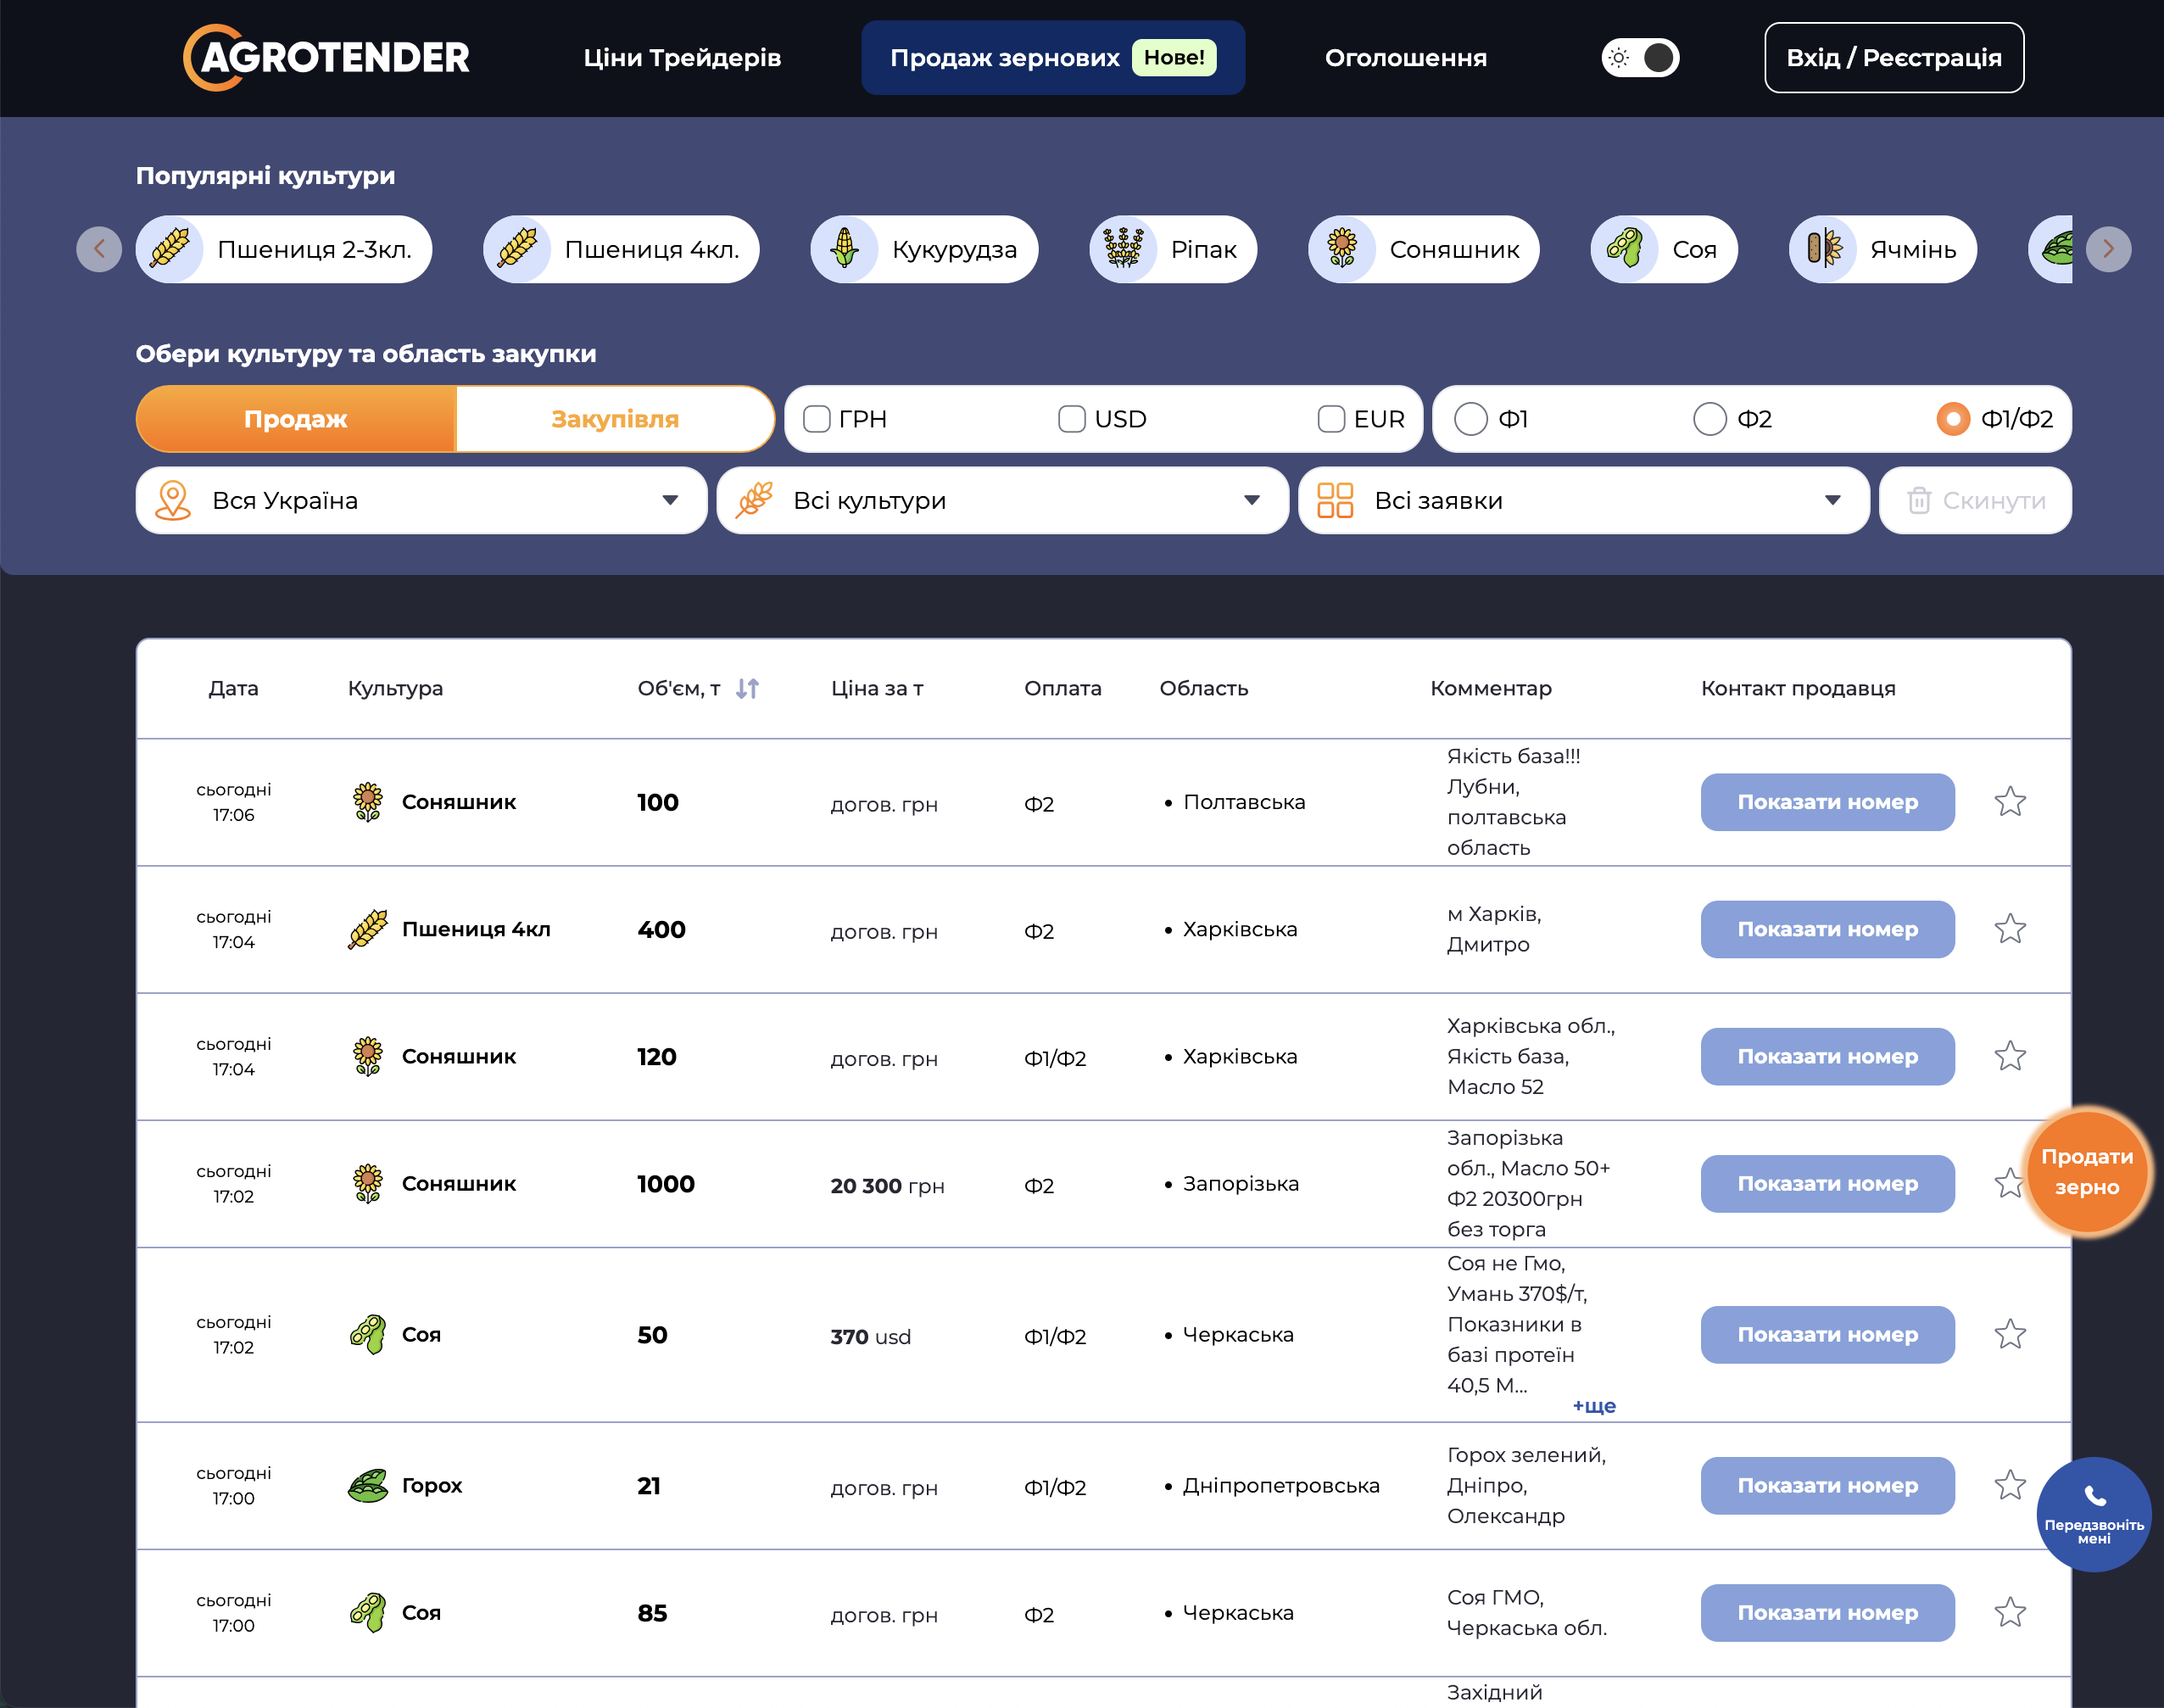Click the Вхід / Реєстрація button
This screenshot has height=1708, width=2164.
click(1893, 57)
